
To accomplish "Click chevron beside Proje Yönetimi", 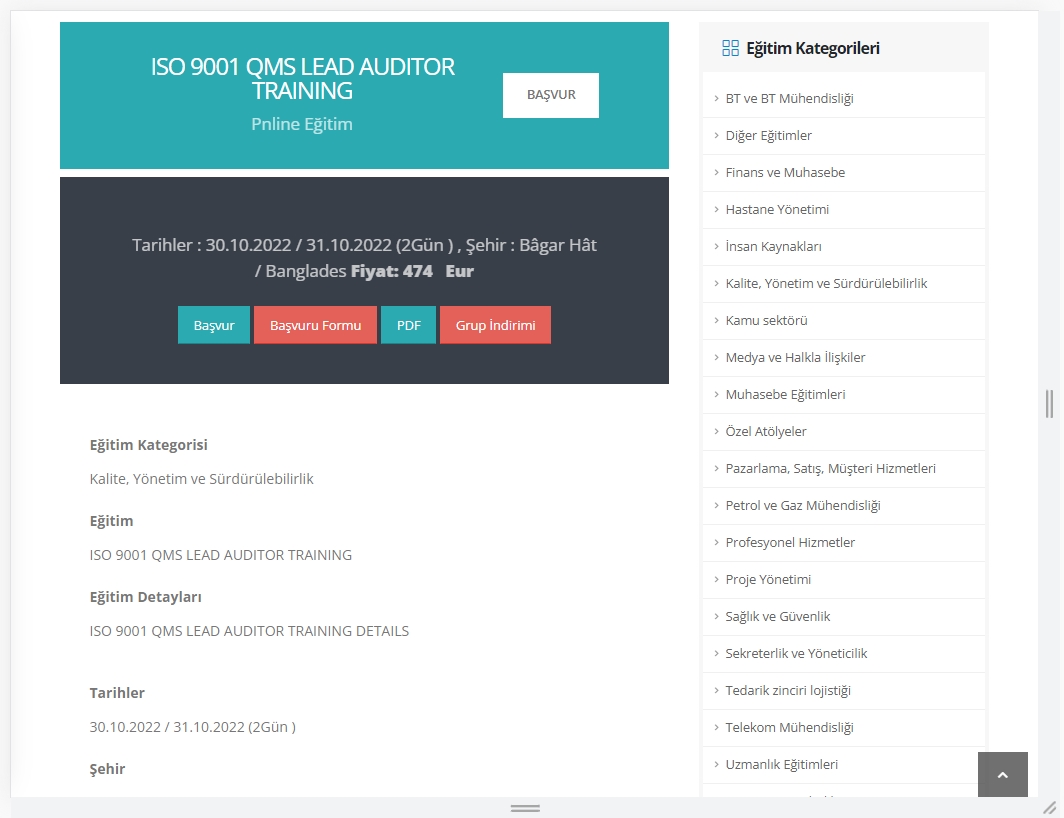I will click(717, 580).
